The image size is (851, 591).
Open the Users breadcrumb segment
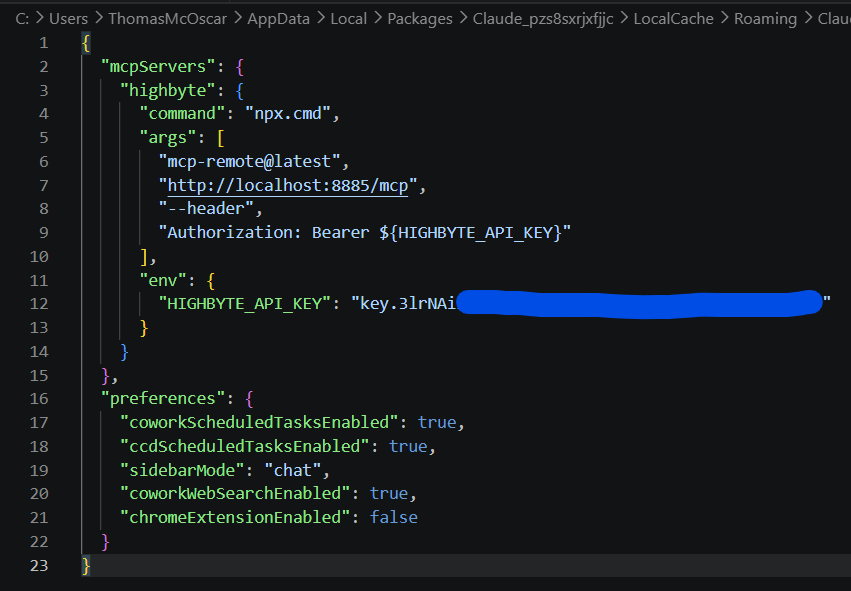click(67, 19)
